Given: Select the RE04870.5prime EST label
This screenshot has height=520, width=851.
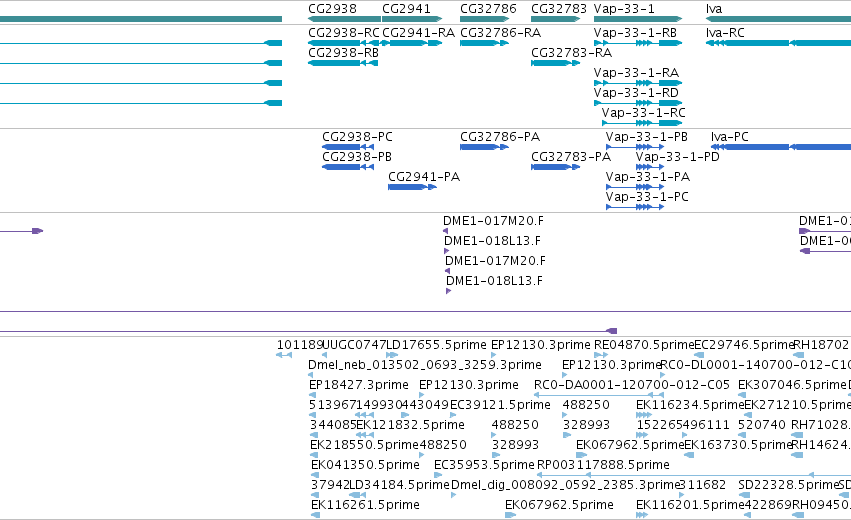Looking at the screenshot, I should pyautogui.click(x=644, y=345).
